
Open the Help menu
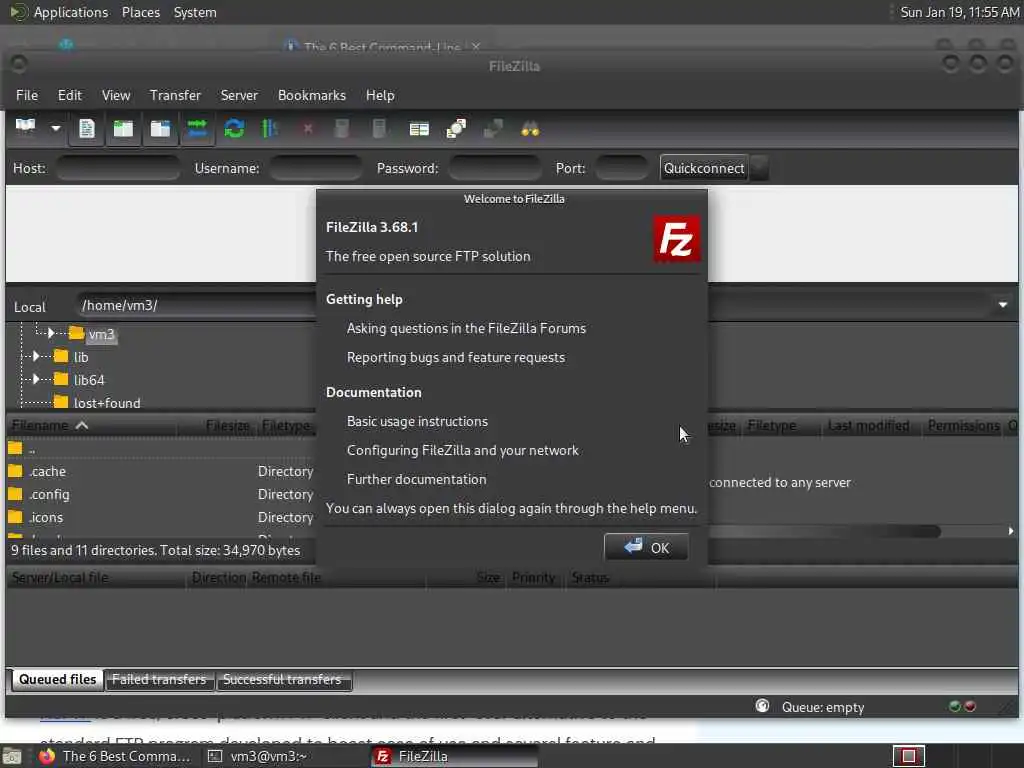tap(380, 95)
